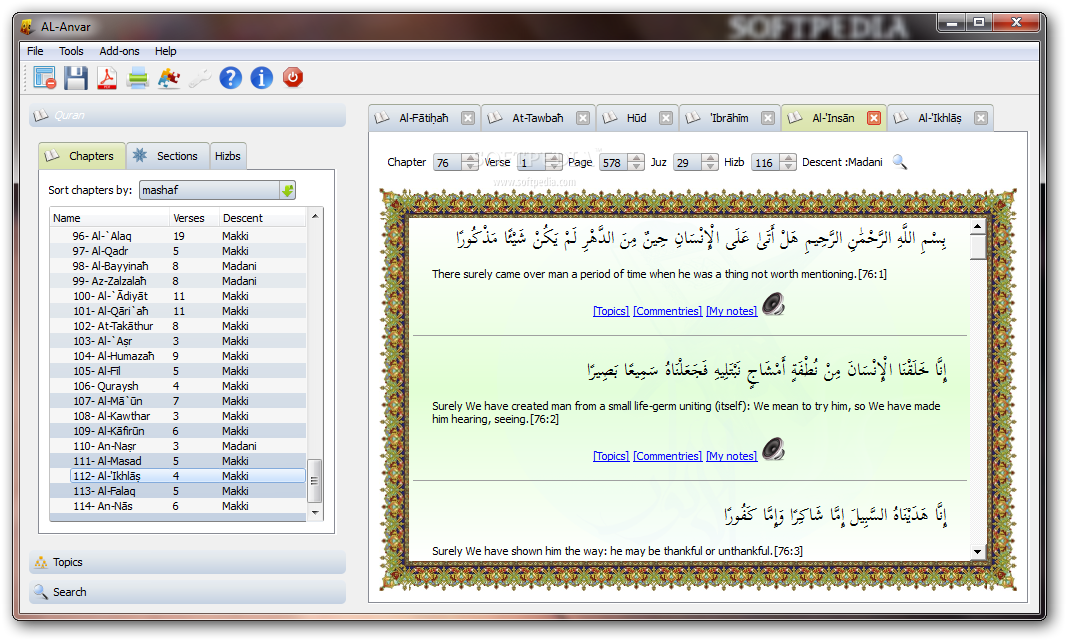Open Commentries link for verse 76:2
Viewport: 1067px width, 641px height.
pos(667,456)
